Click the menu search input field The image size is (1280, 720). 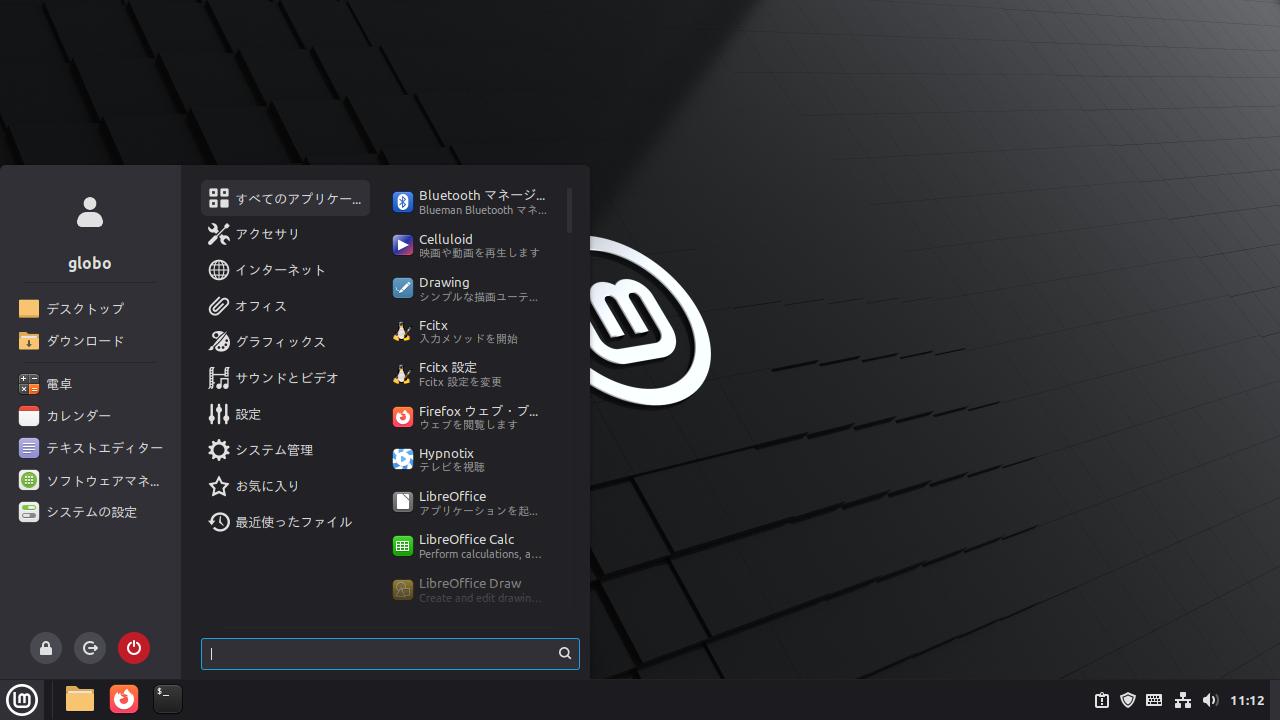[380, 654]
